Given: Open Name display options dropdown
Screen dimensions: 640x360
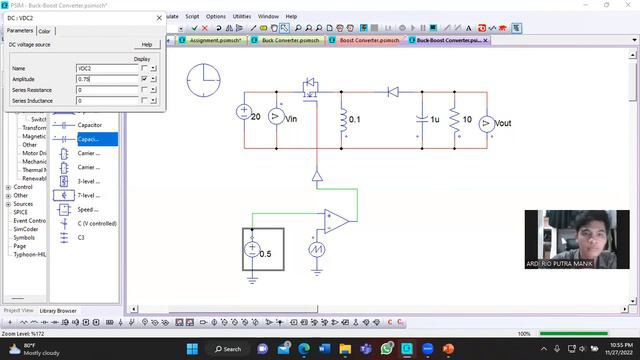Looking at the screenshot, I should tap(153, 68).
